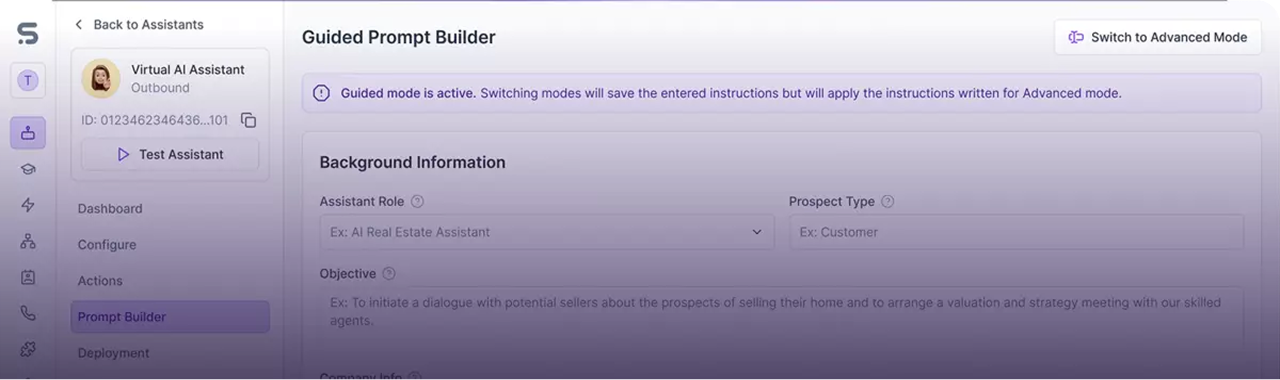
Task: Click the S logo icon in the sidebar
Action: [28, 33]
